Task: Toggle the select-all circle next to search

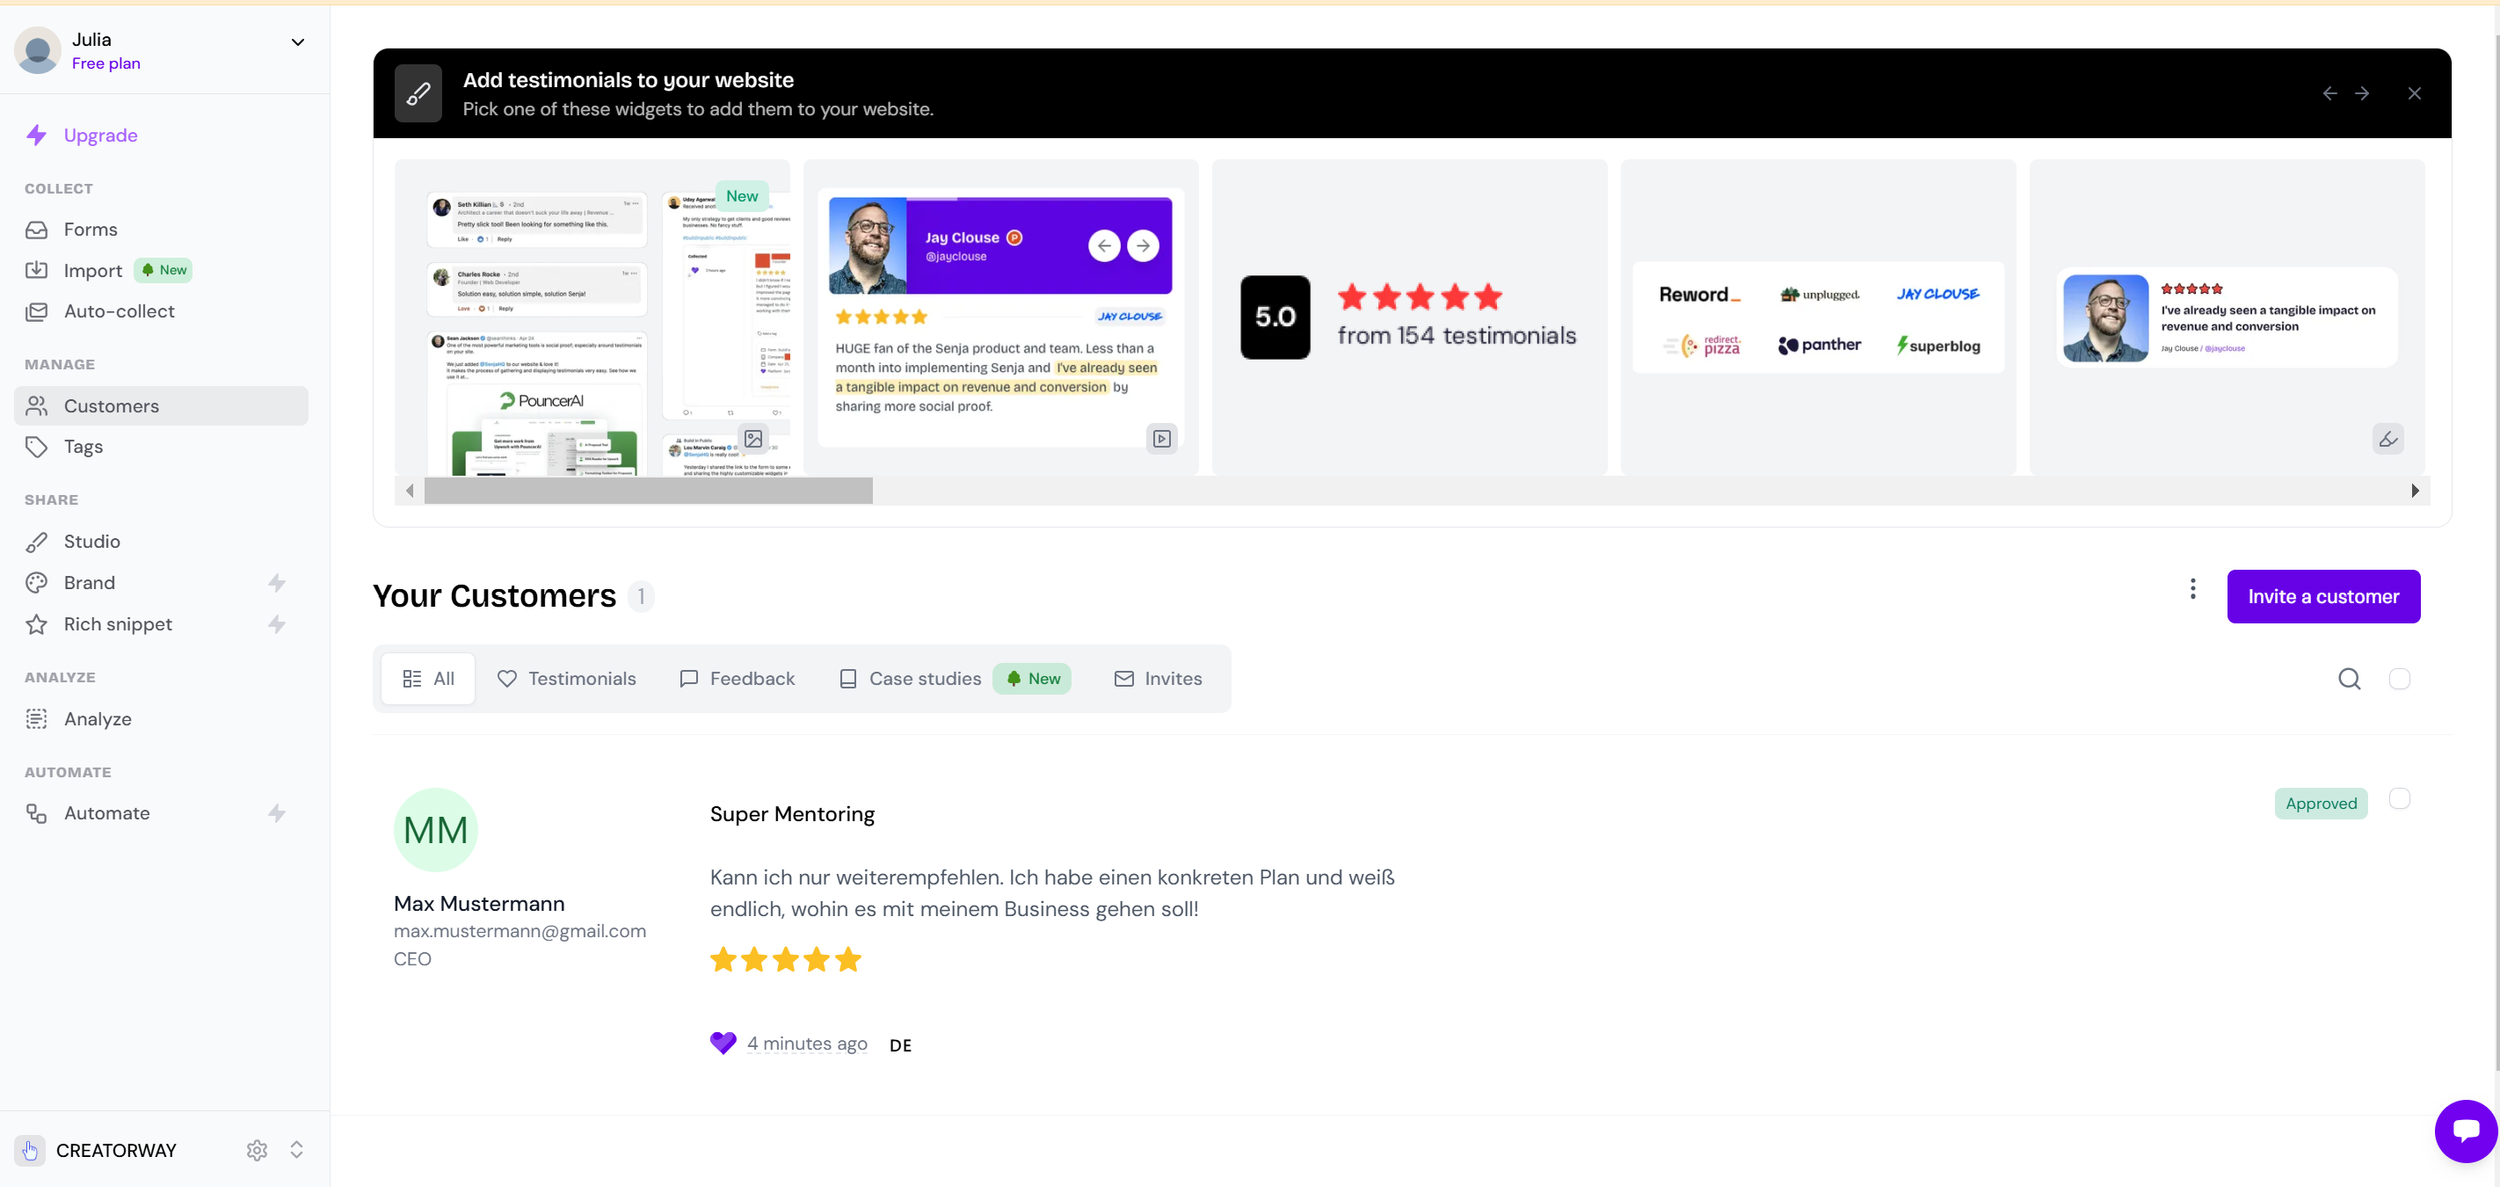Action: coord(2401,678)
